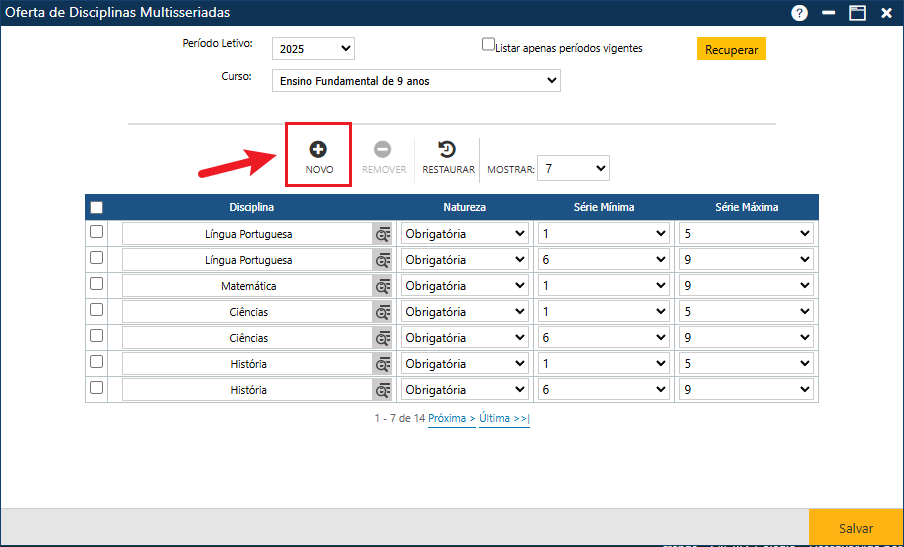Toggle the select-all checkbox in table header
Viewport: 904px width, 547px height.
point(97,208)
